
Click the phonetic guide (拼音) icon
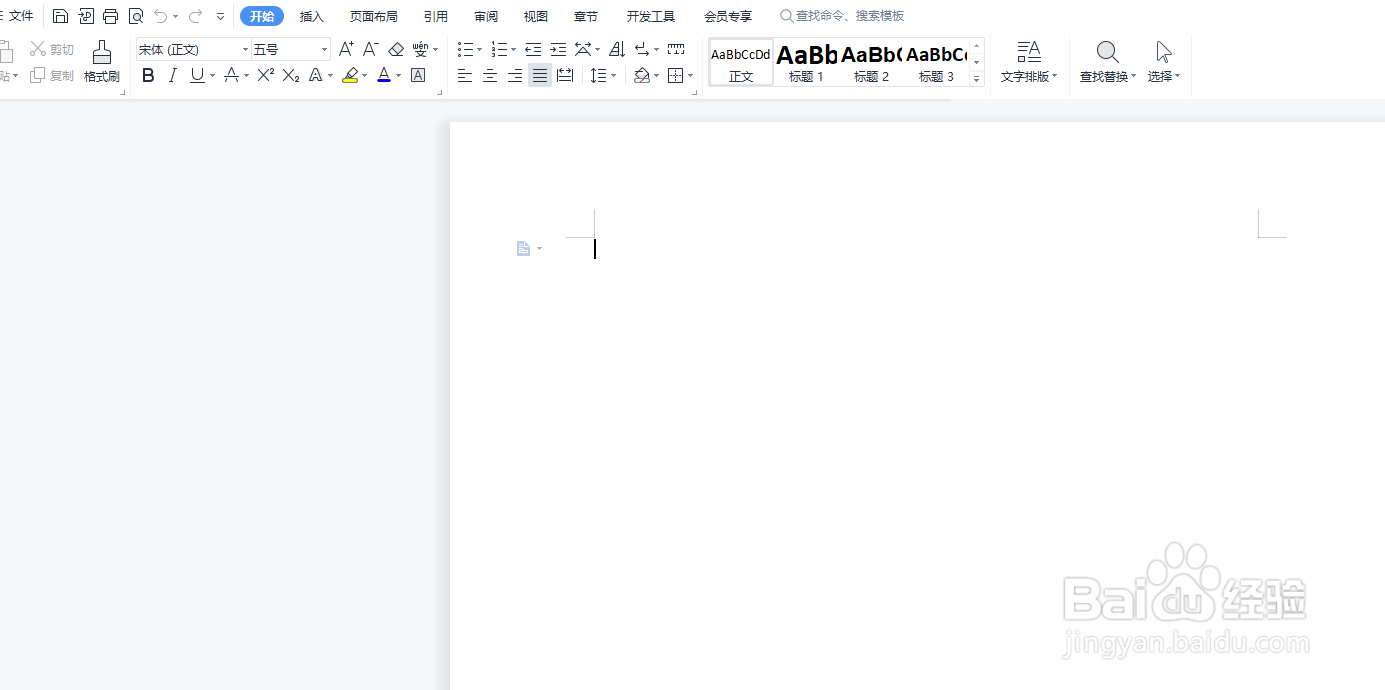pos(421,49)
